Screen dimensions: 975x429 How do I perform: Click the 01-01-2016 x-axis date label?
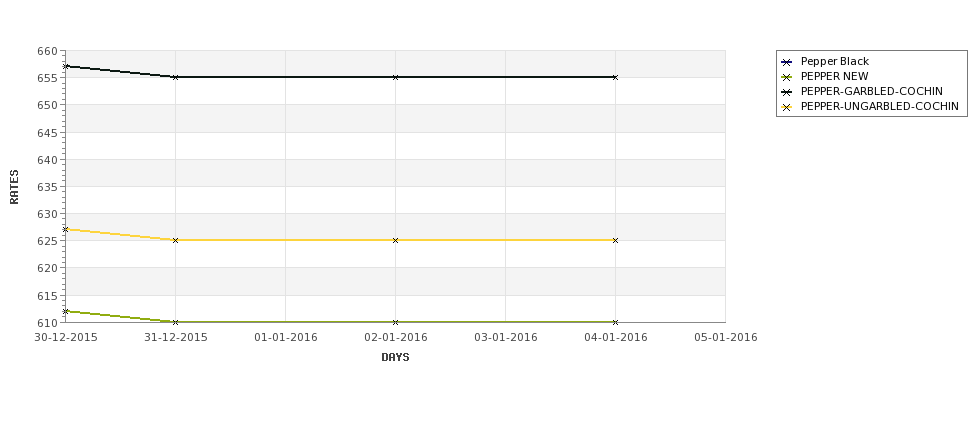point(285,338)
